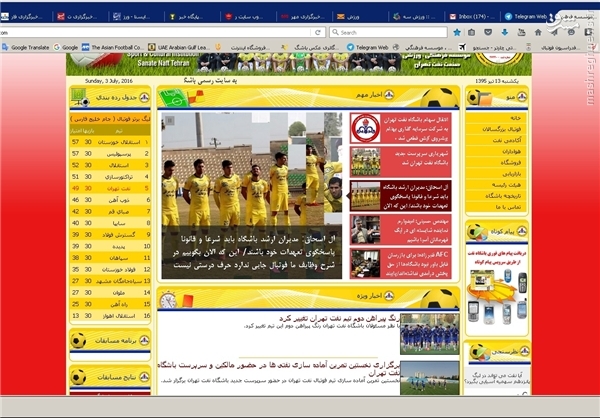
Task: Switch to the Telegram Web tab
Action: [x=526, y=16]
